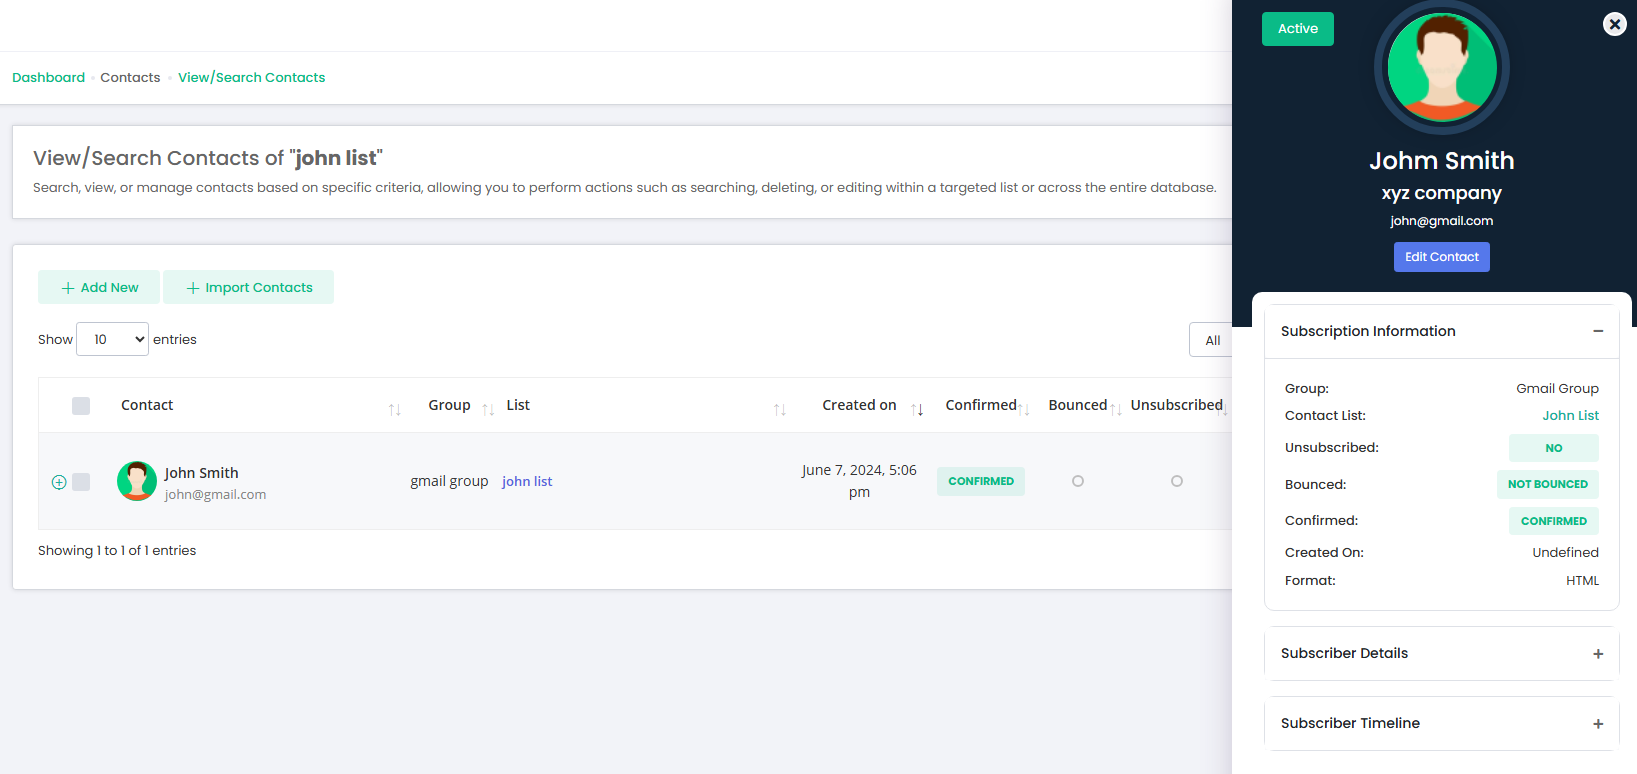Click gmail group cell in table
Image resolution: width=1637 pixels, height=774 pixels.
click(x=449, y=481)
